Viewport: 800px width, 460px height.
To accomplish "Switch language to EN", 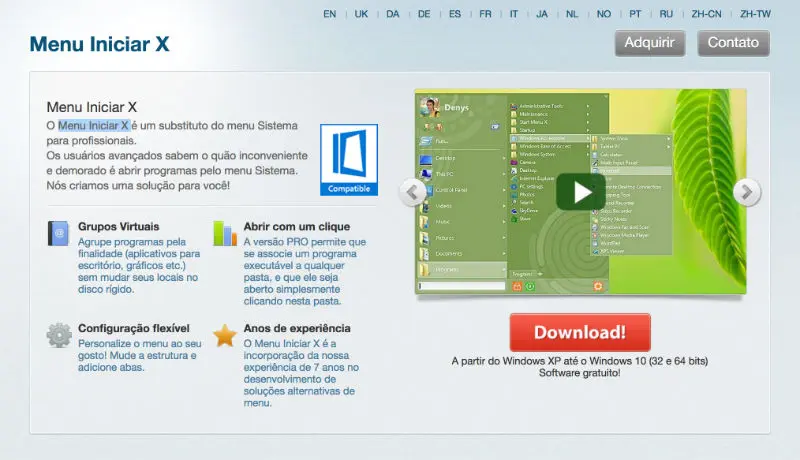I will [x=330, y=14].
